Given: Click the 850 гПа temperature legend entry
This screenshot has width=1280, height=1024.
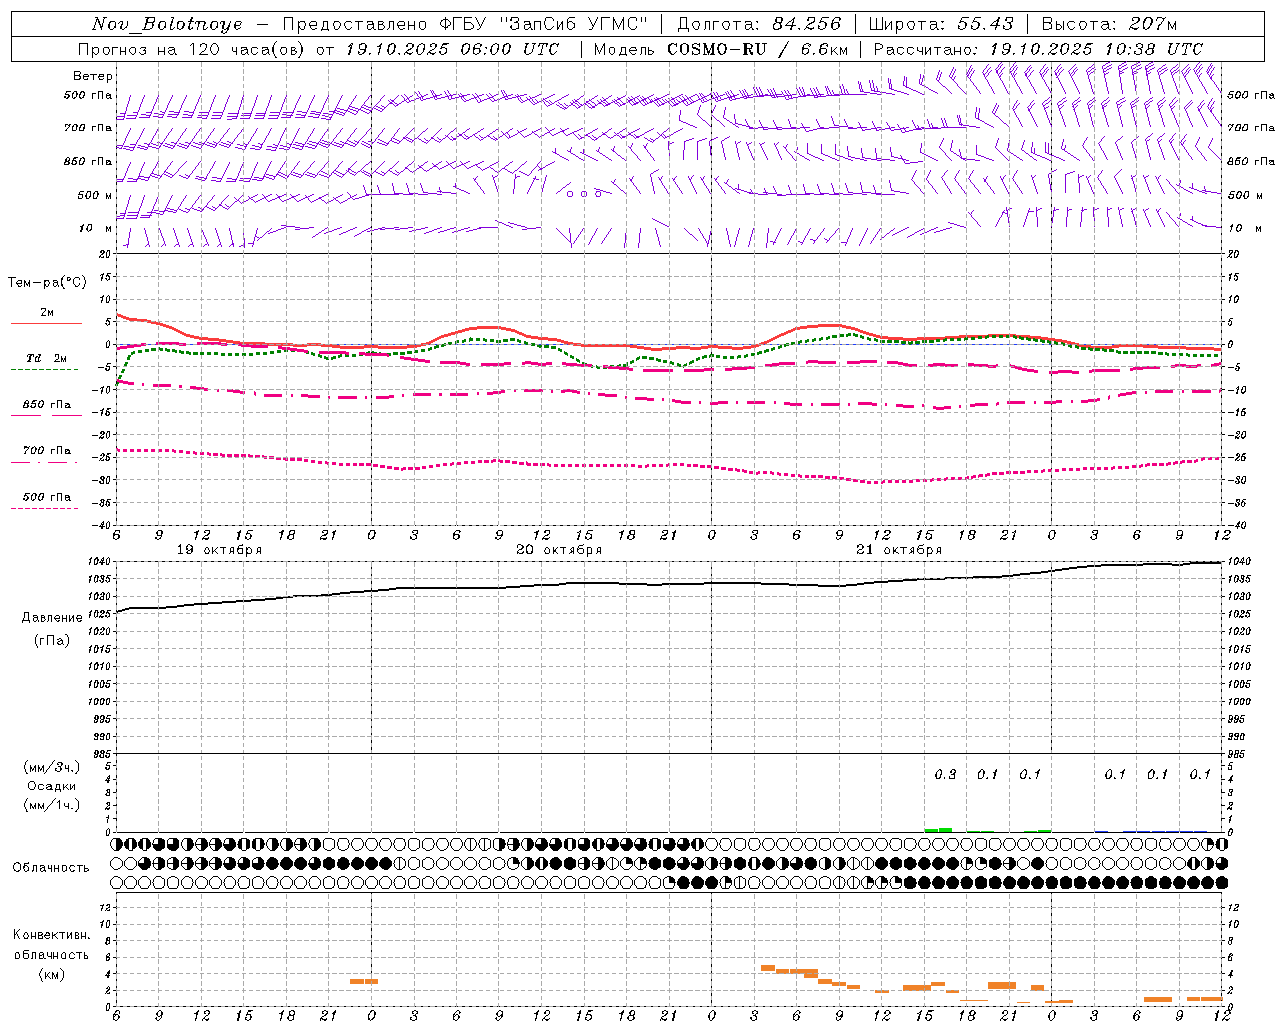Looking at the screenshot, I should tap(46, 407).
